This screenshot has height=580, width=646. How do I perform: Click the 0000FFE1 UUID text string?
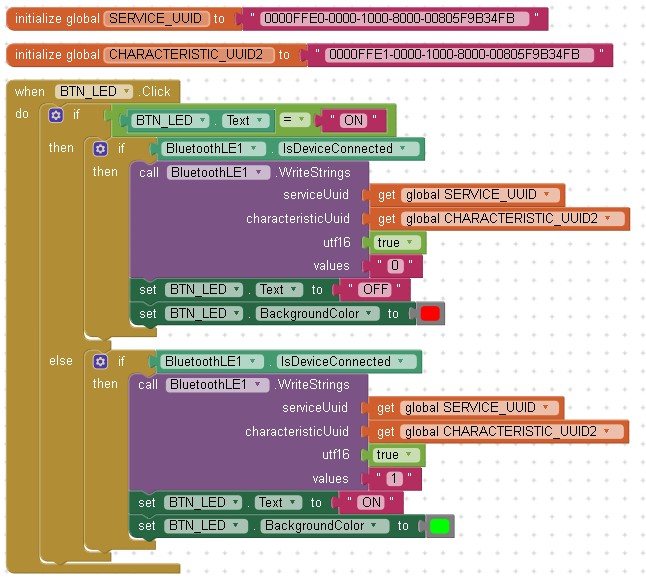click(x=460, y=55)
